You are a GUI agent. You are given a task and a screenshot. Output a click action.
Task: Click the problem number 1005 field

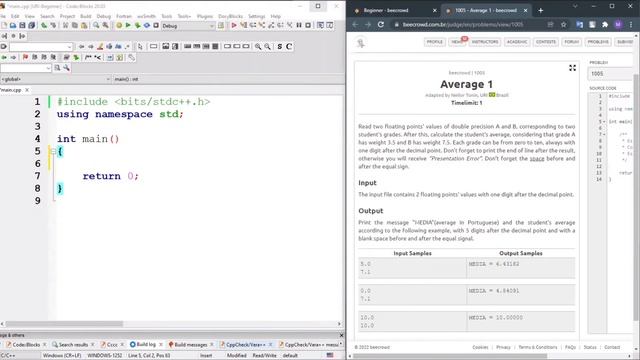pos(610,74)
